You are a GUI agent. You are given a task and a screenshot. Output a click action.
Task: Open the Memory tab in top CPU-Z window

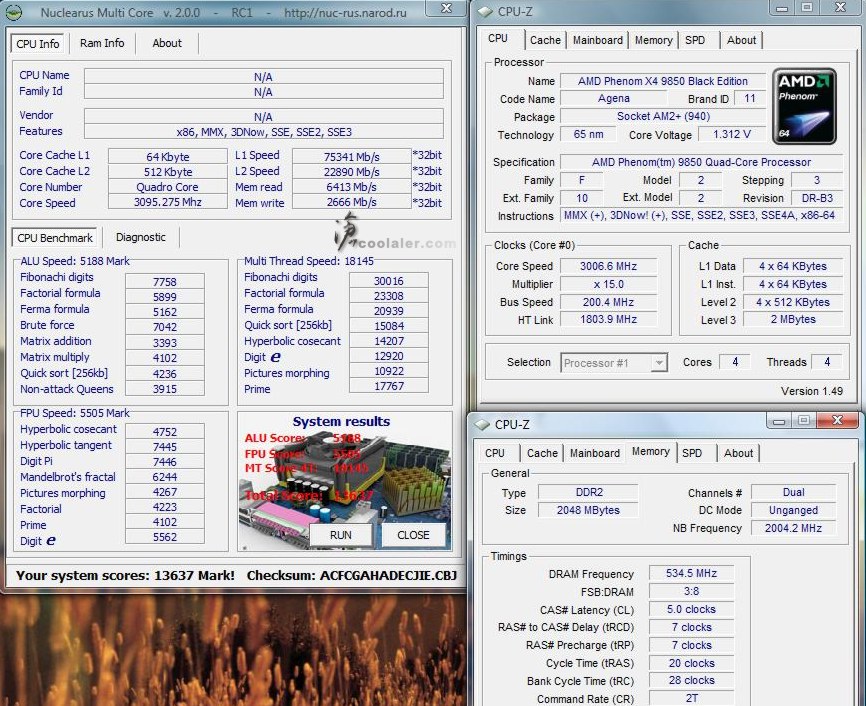click(653, 40)
